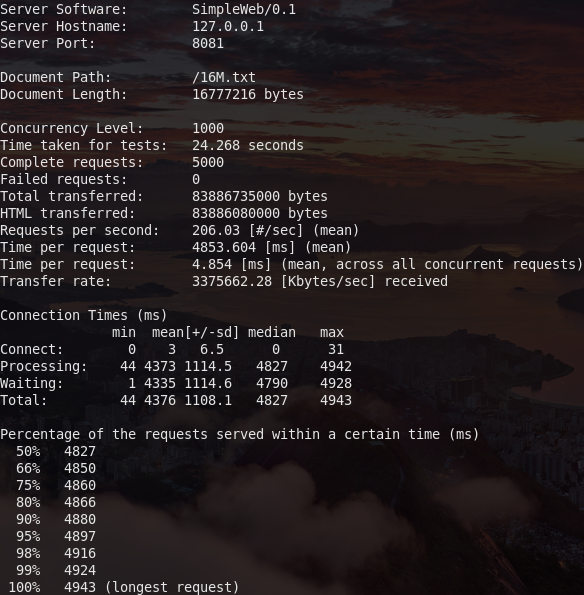The width and height of the screenshot is (584, 595).
Task: Select the 75% percentile value 4860
Action: coord(80,486)
